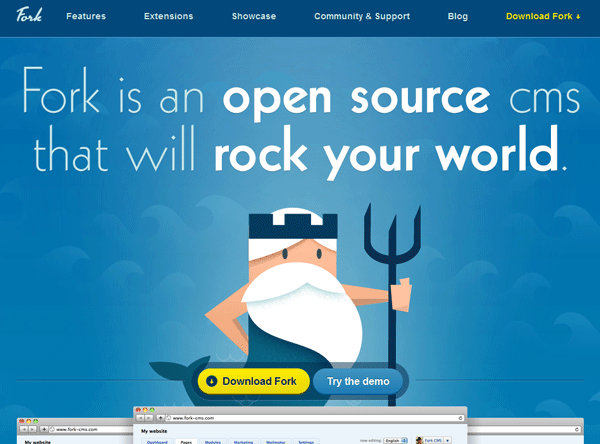Screen dimensions: 600x444
Task: Click the yellow Download Fork link in header
Action: click(x=543, y=17)
